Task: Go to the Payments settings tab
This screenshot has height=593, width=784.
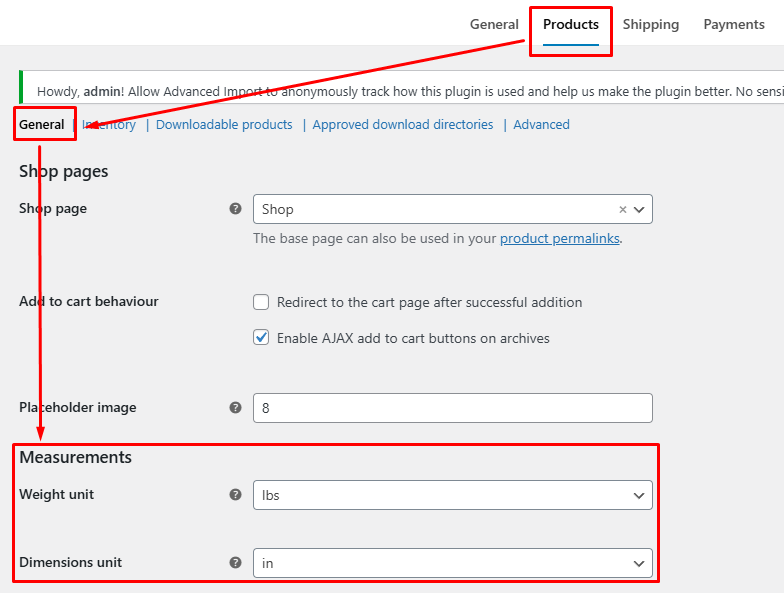Action: 734,24
